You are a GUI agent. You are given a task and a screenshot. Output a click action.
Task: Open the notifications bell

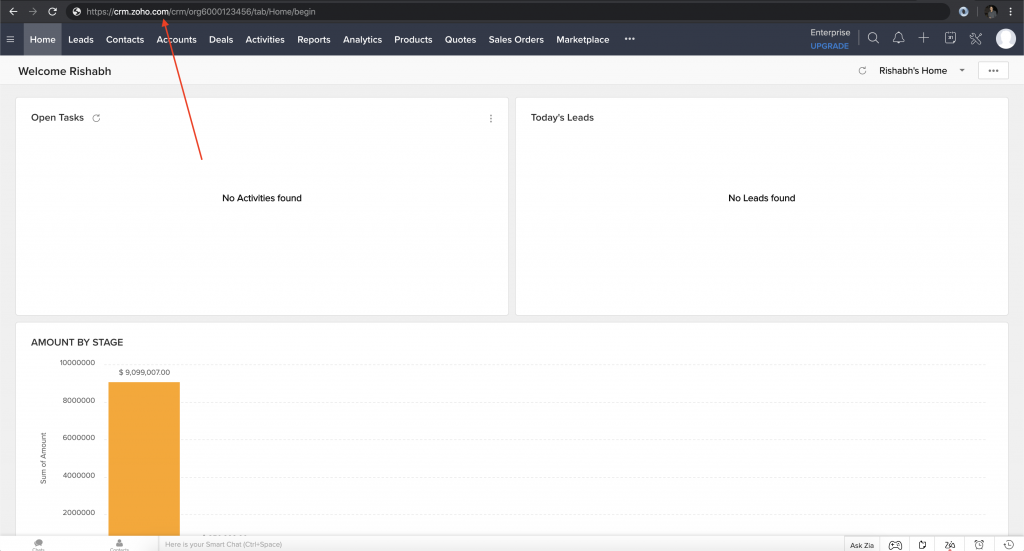(899, 39)
